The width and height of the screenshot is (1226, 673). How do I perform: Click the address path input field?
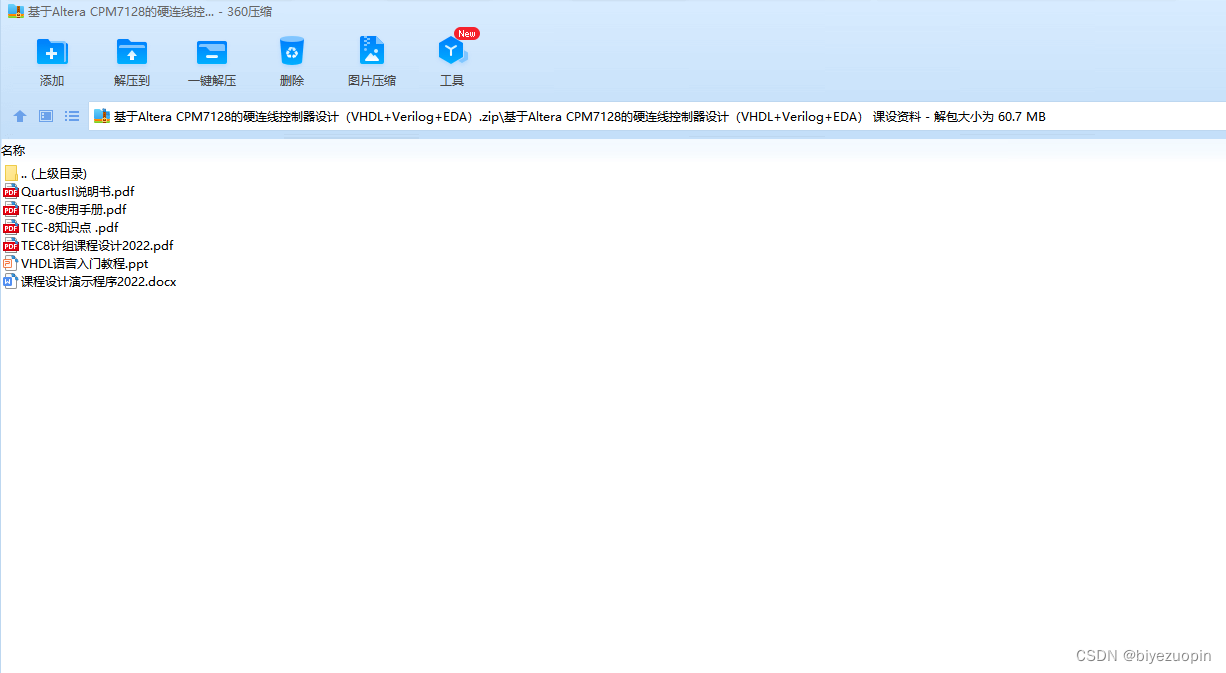[657, 117]
